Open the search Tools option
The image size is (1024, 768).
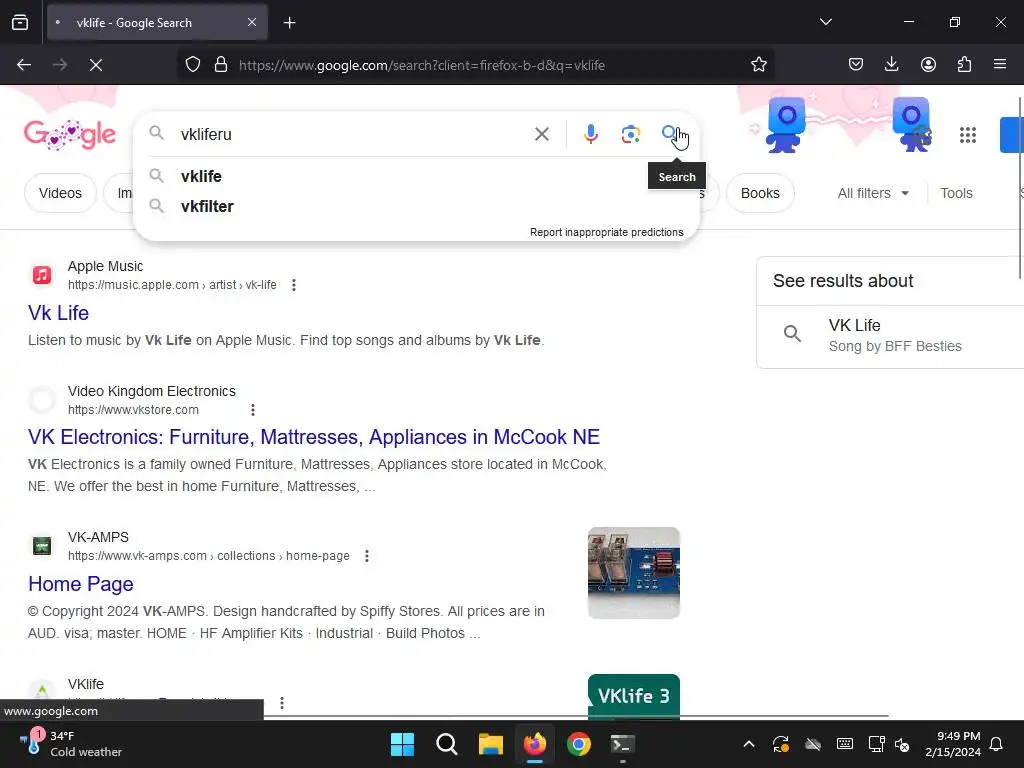pos(956,193)
